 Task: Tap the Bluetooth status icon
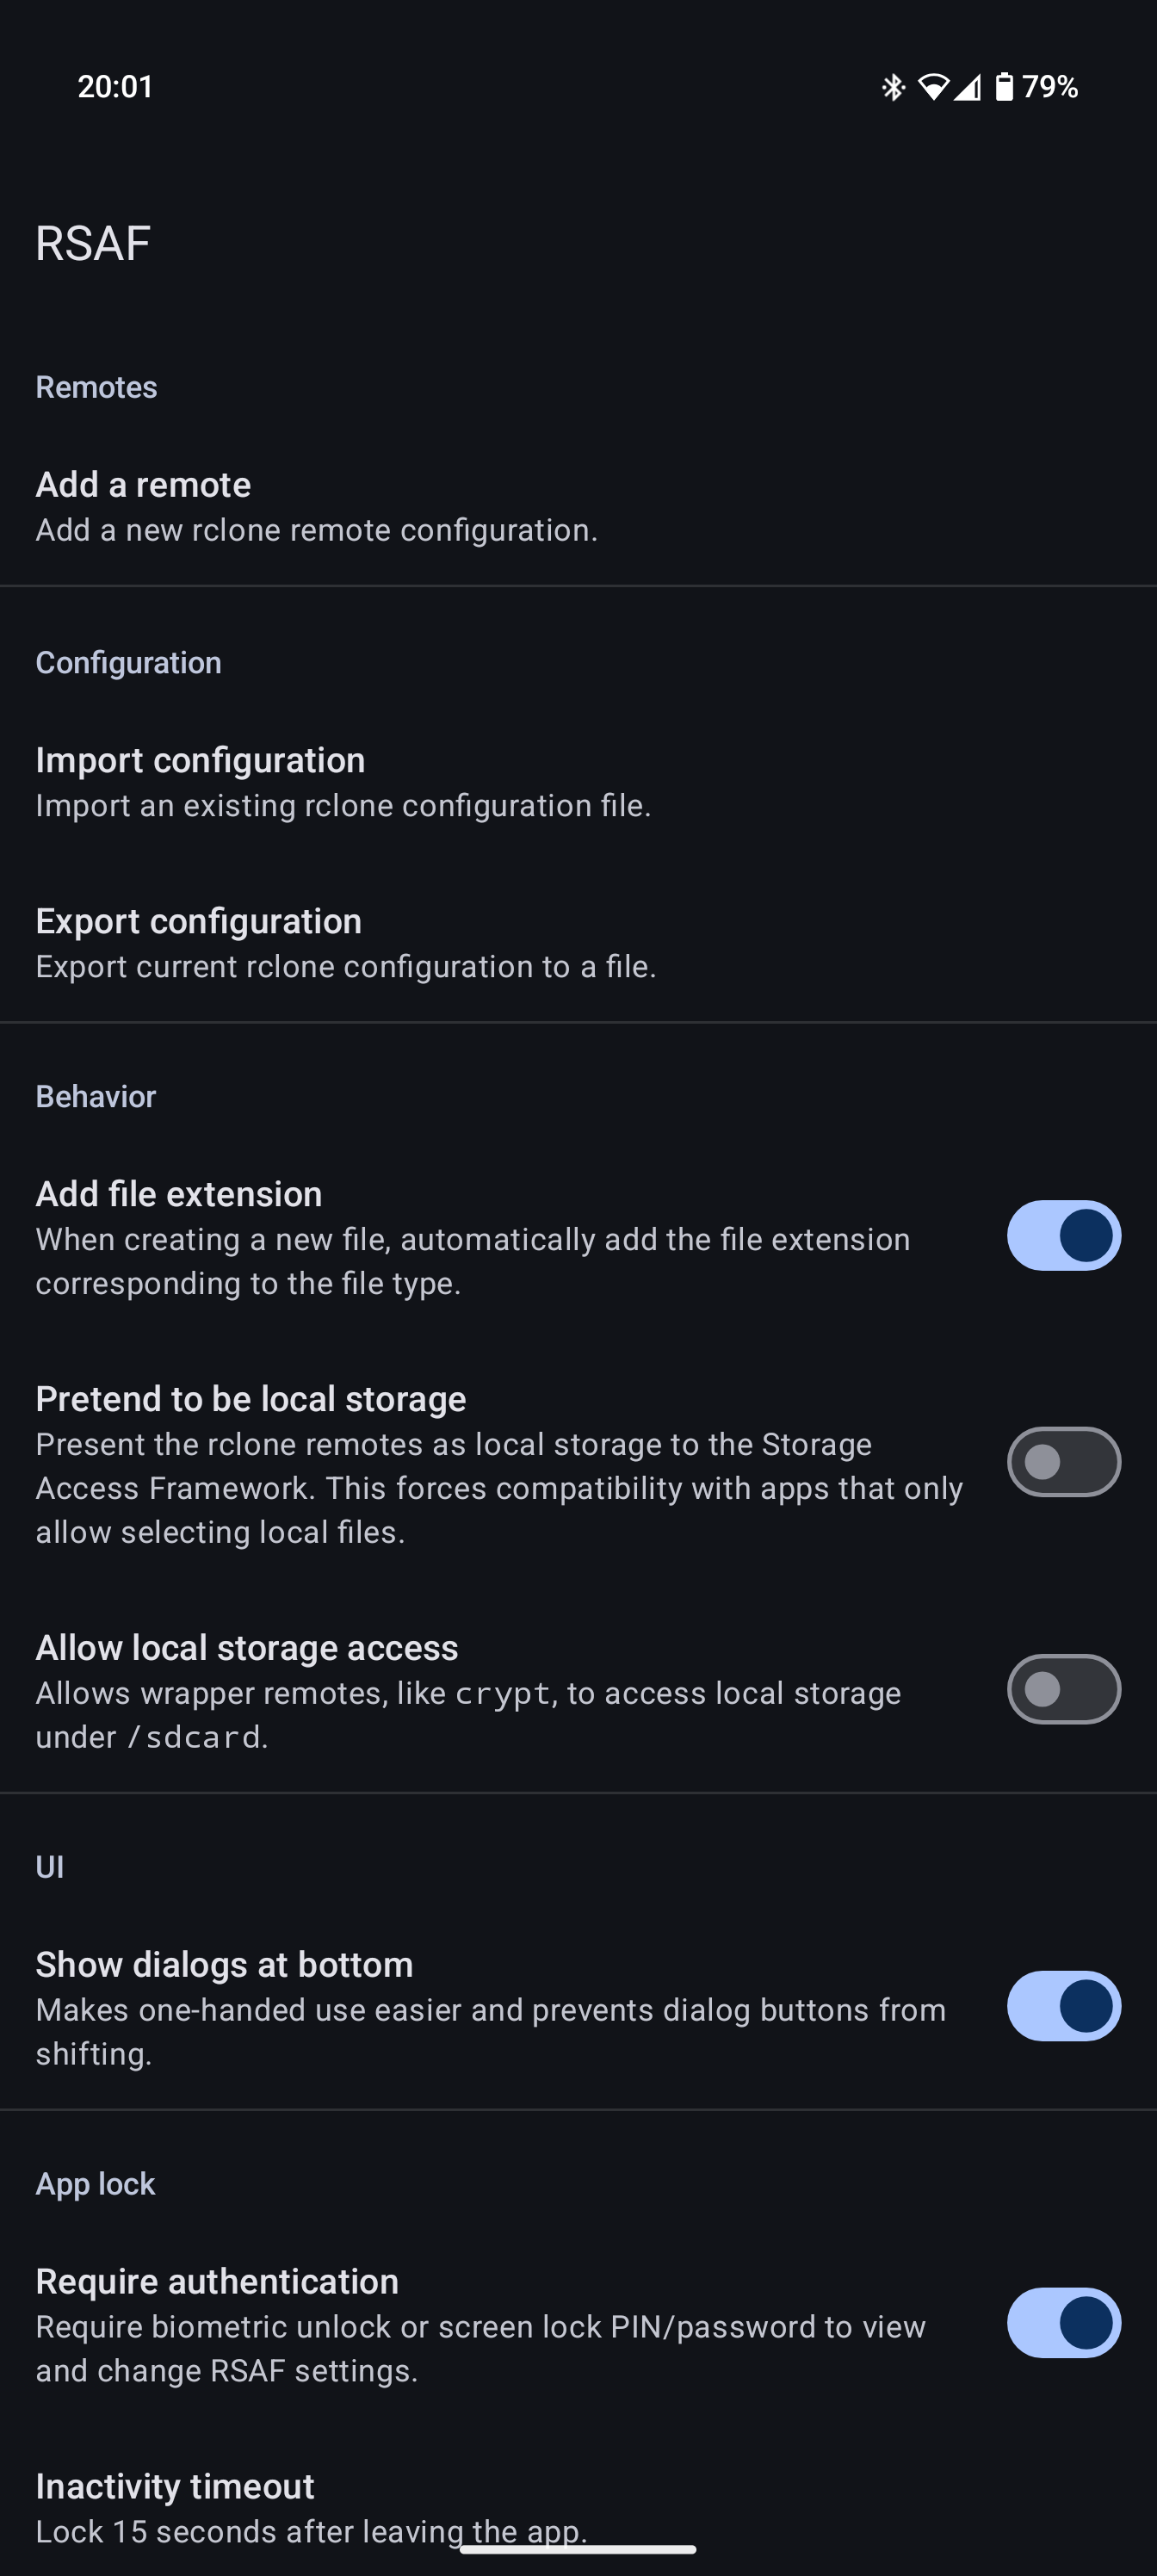pos(892,87)
